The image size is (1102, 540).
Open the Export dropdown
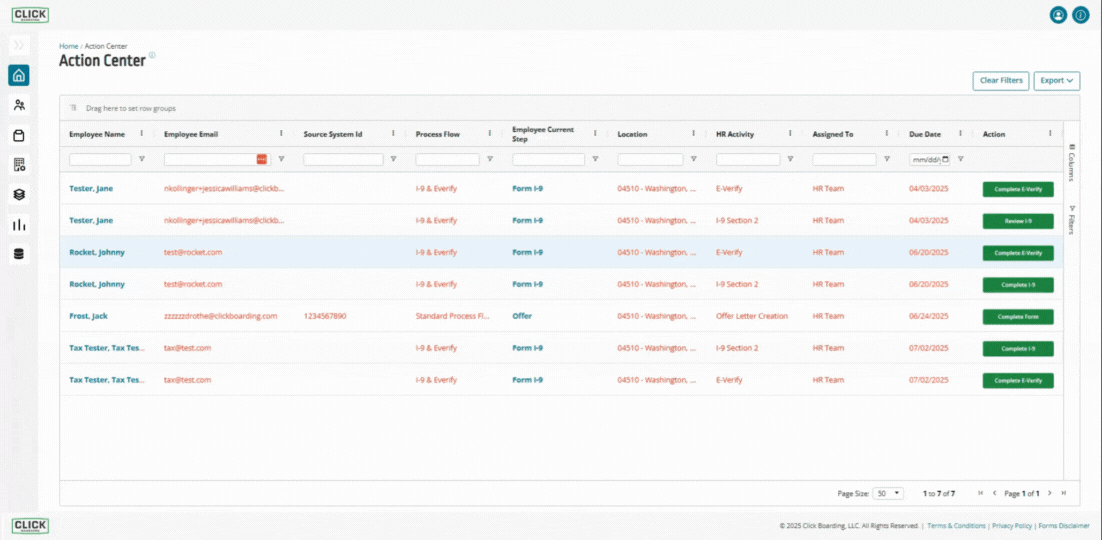(1057, 81)
